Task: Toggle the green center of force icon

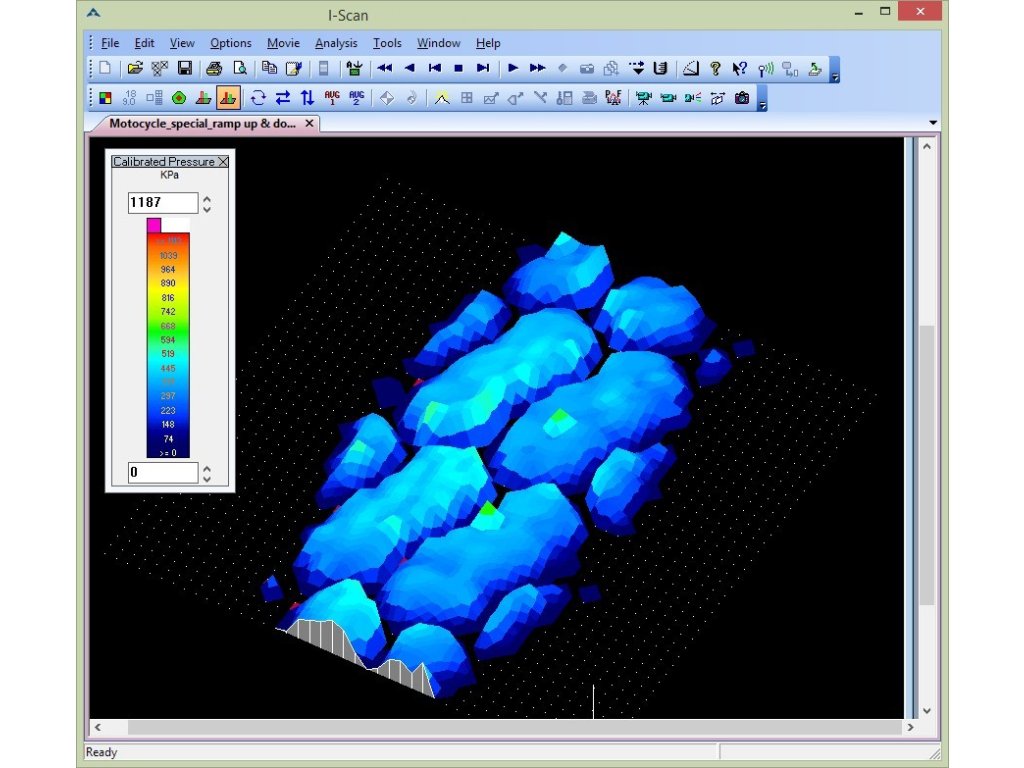Action: click(179, 98)
